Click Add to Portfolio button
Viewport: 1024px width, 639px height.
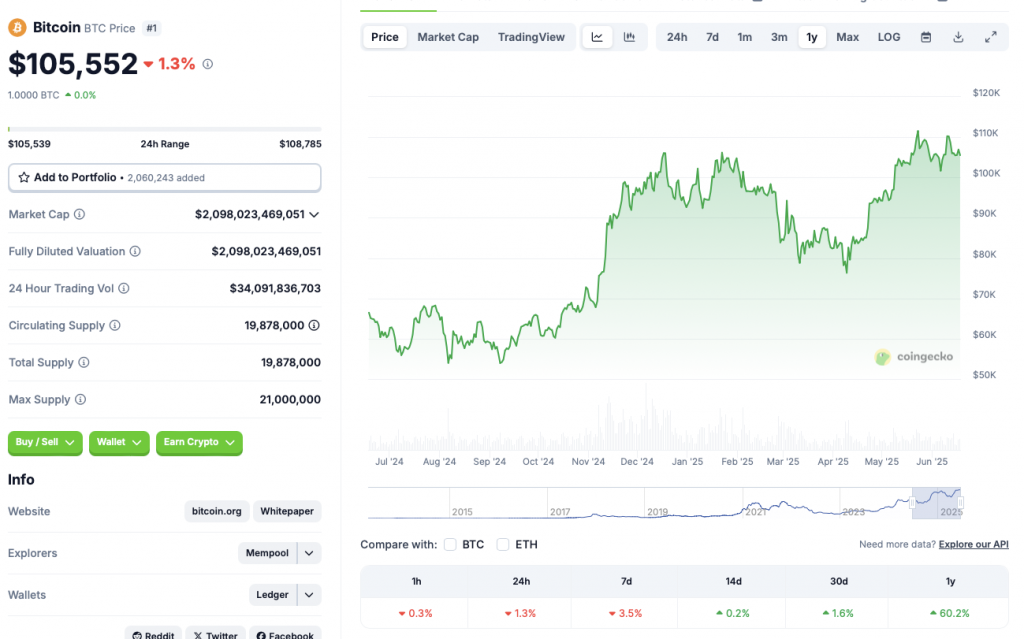point(165,178)
